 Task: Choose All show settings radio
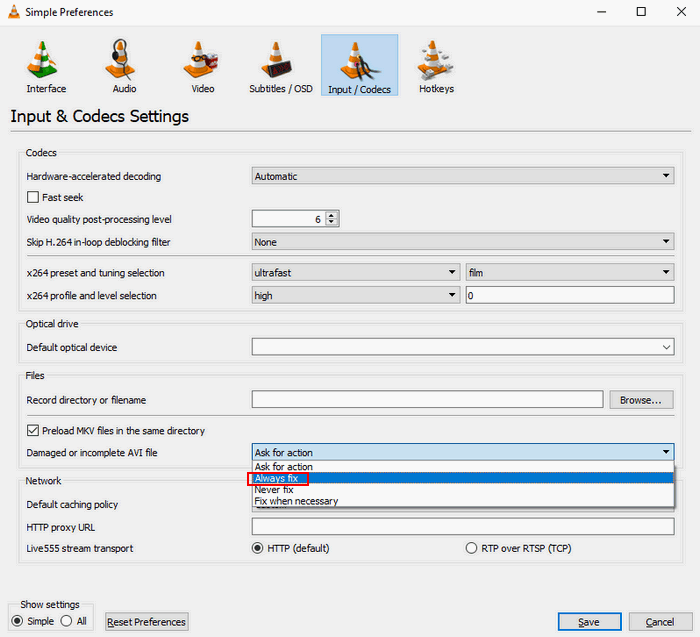tap(66, 621)
